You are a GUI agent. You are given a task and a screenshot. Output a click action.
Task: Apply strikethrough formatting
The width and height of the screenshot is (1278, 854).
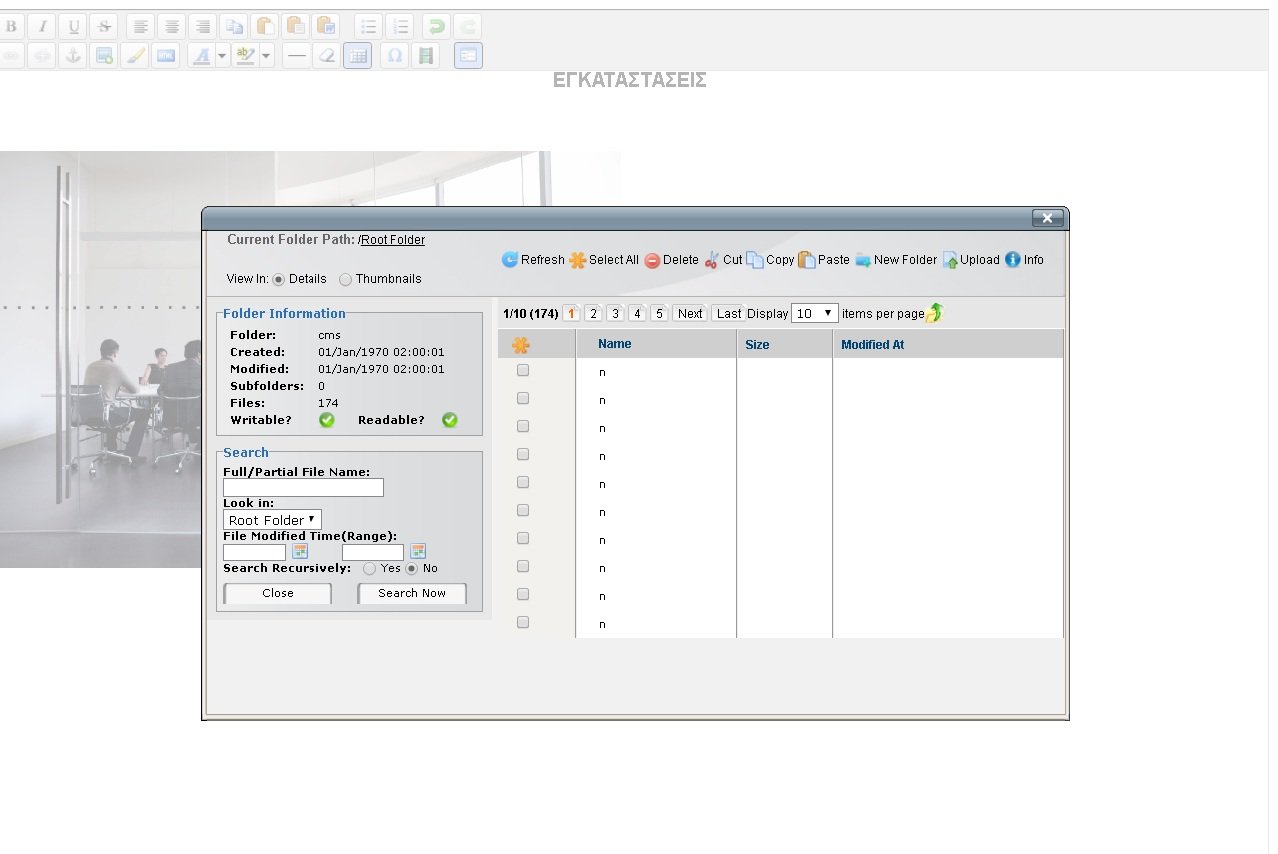click(103, 27)
